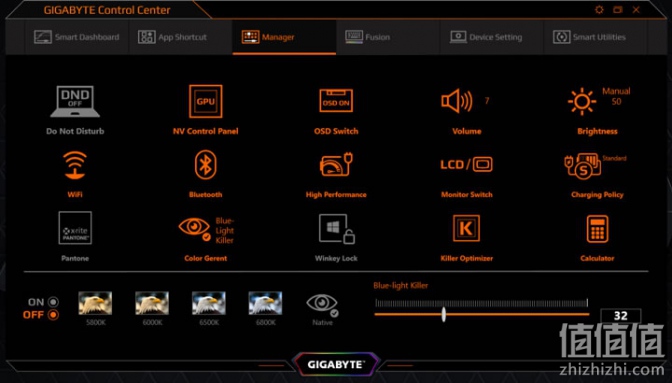The width and height of the screenshot is (672, 383).
Task: Launch the Calculator icon
Action: point(597,229)
